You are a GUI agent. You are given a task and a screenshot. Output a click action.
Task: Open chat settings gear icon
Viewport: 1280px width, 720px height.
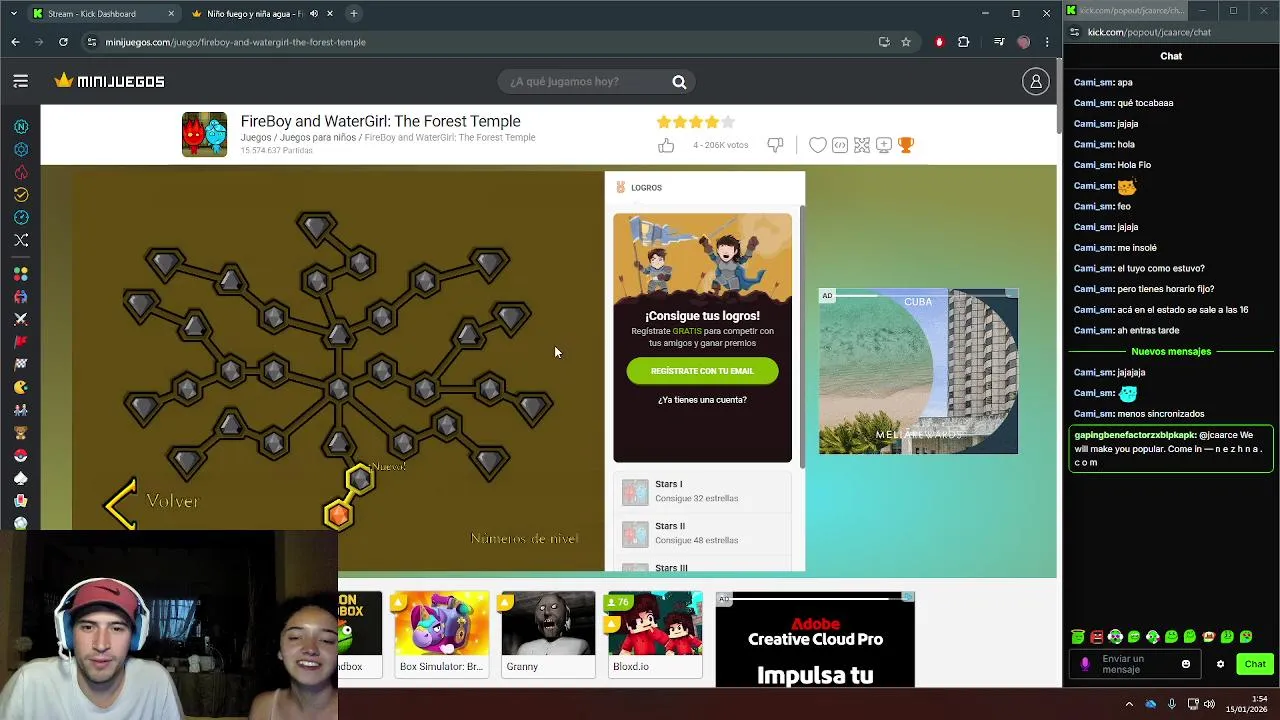[1220, 664]
